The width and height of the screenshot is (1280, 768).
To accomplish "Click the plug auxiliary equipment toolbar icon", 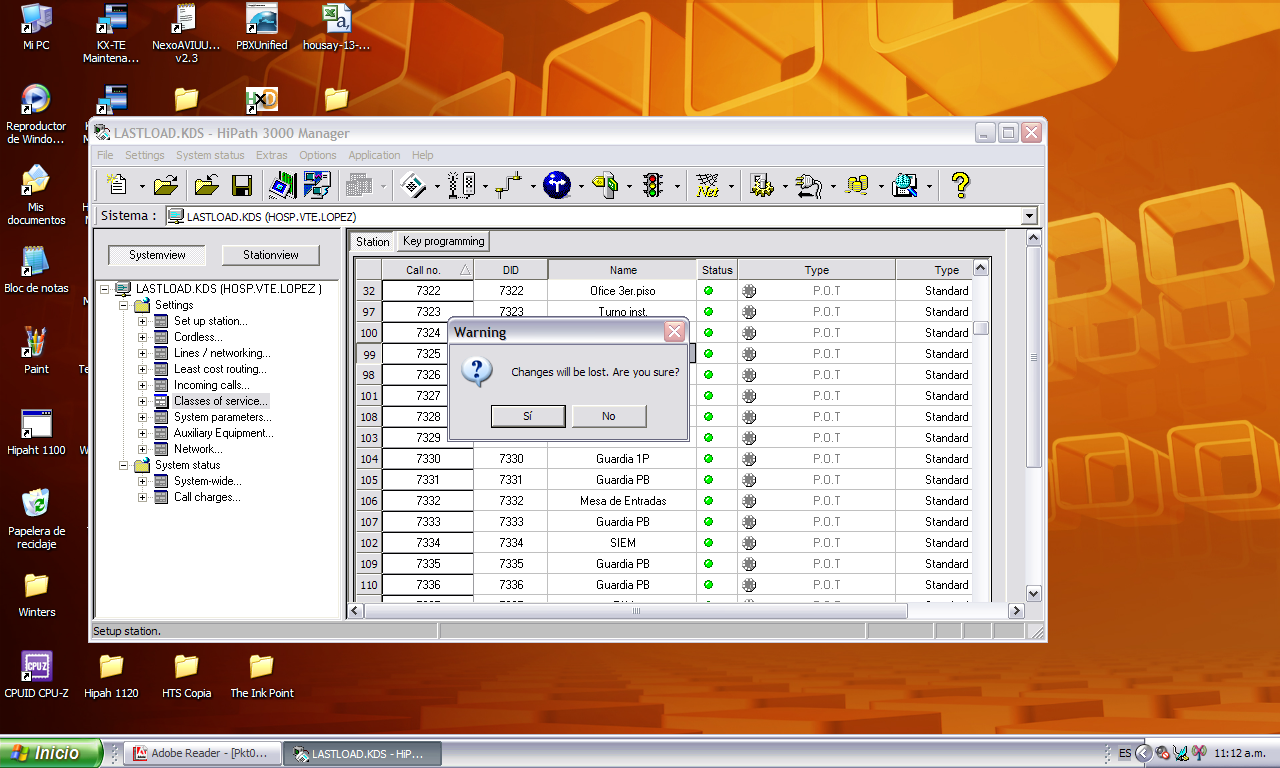I will [x=809, y=185].
